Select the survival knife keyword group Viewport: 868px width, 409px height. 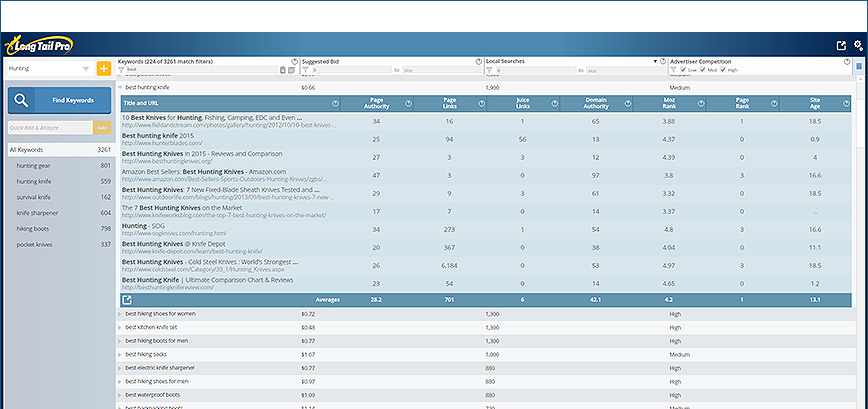(60, 197)
